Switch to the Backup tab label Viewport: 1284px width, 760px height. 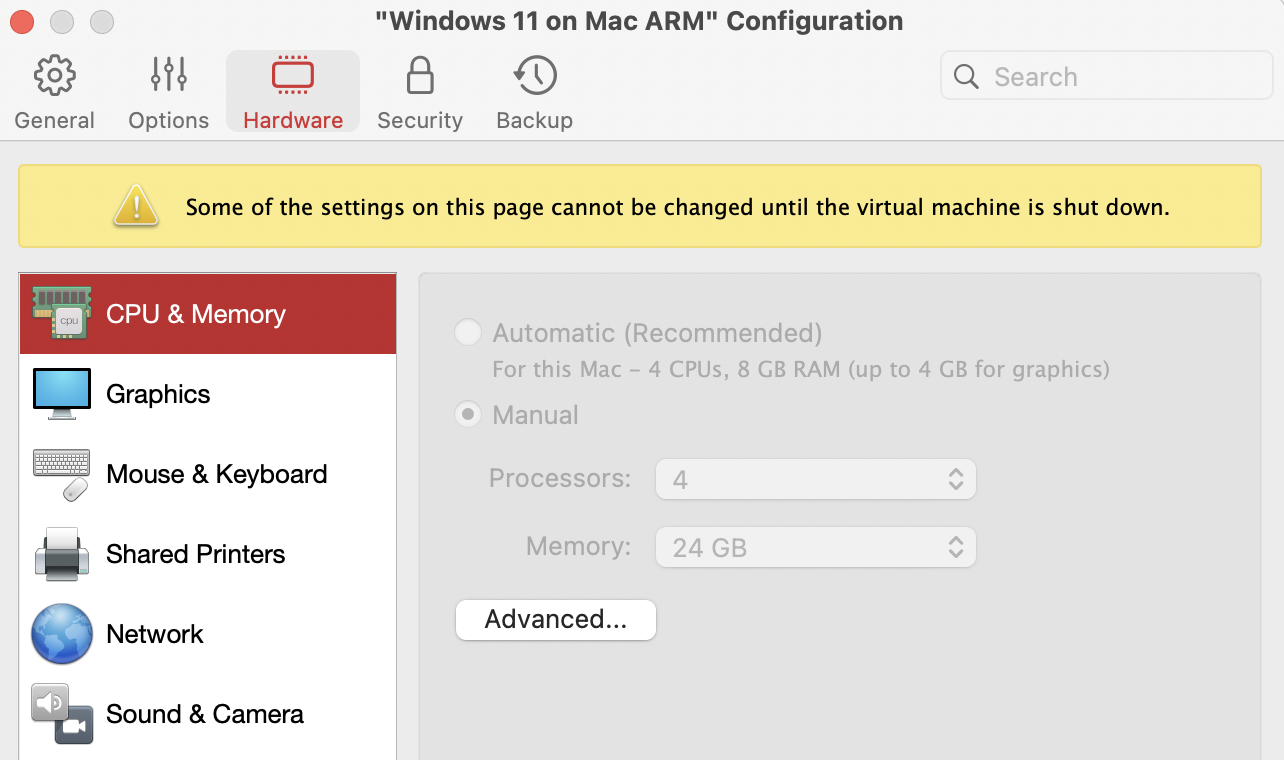(x=535, y=120)
